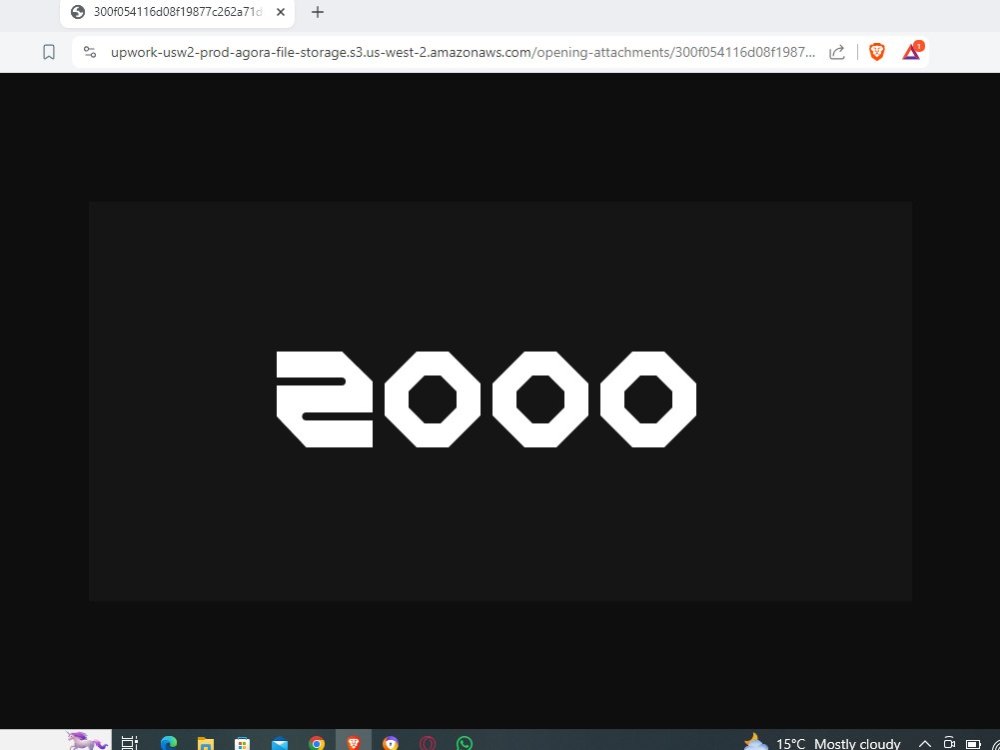
Task: Open a new browser tab
Action: coord(317,12)
